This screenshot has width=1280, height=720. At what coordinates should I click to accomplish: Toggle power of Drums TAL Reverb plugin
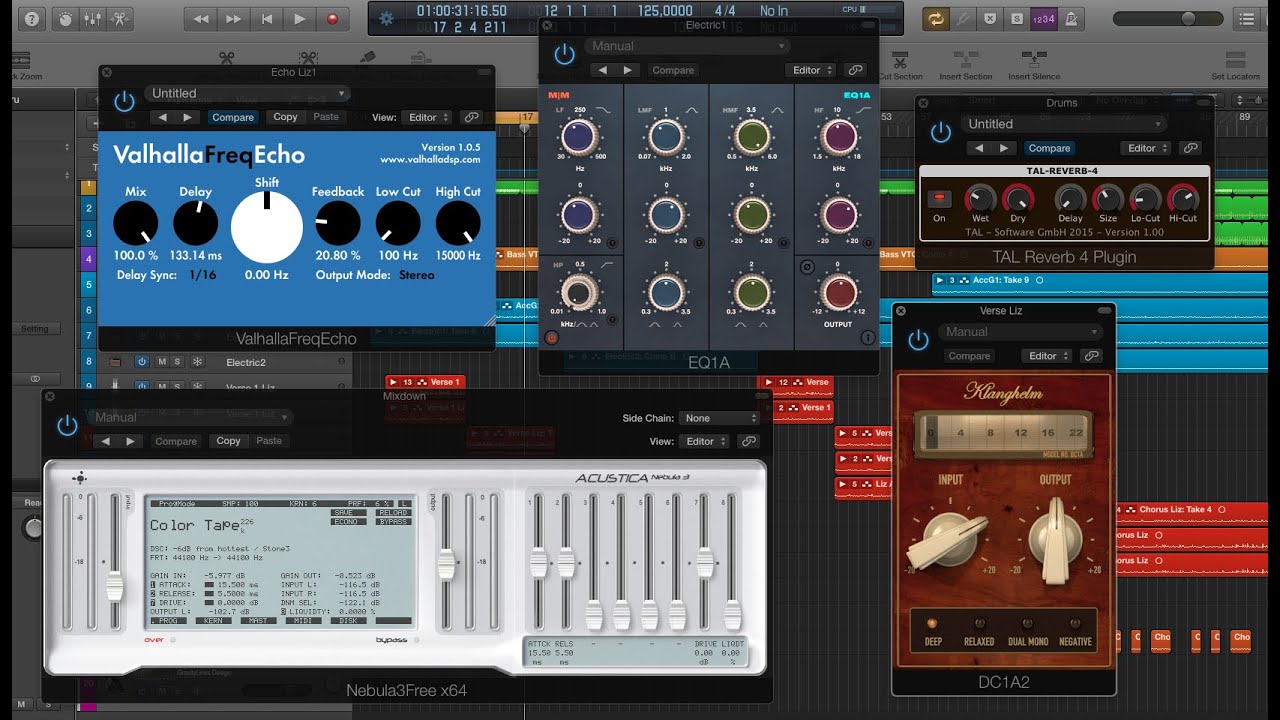[941, 132]
